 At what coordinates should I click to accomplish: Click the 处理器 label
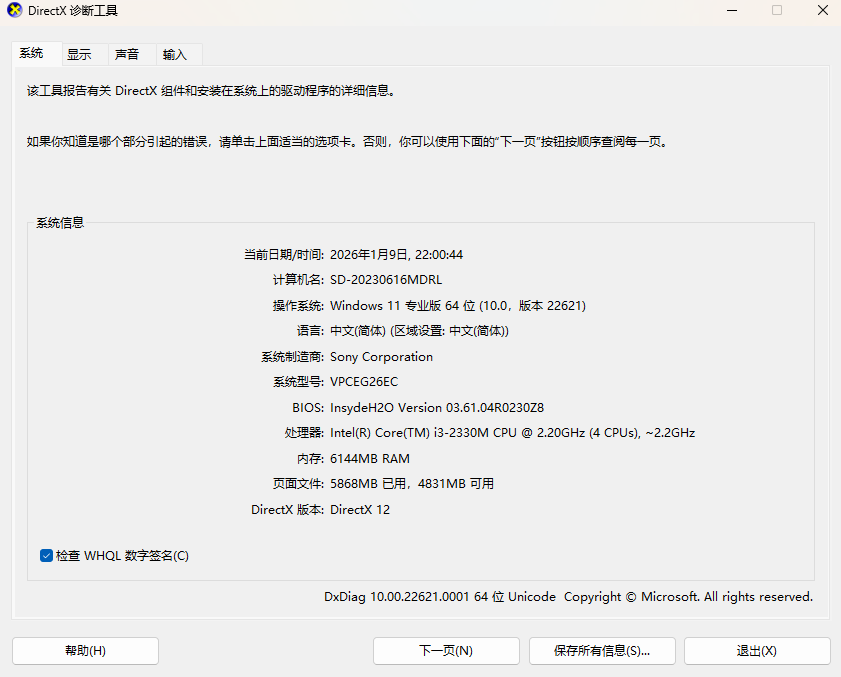pos(304,433)
